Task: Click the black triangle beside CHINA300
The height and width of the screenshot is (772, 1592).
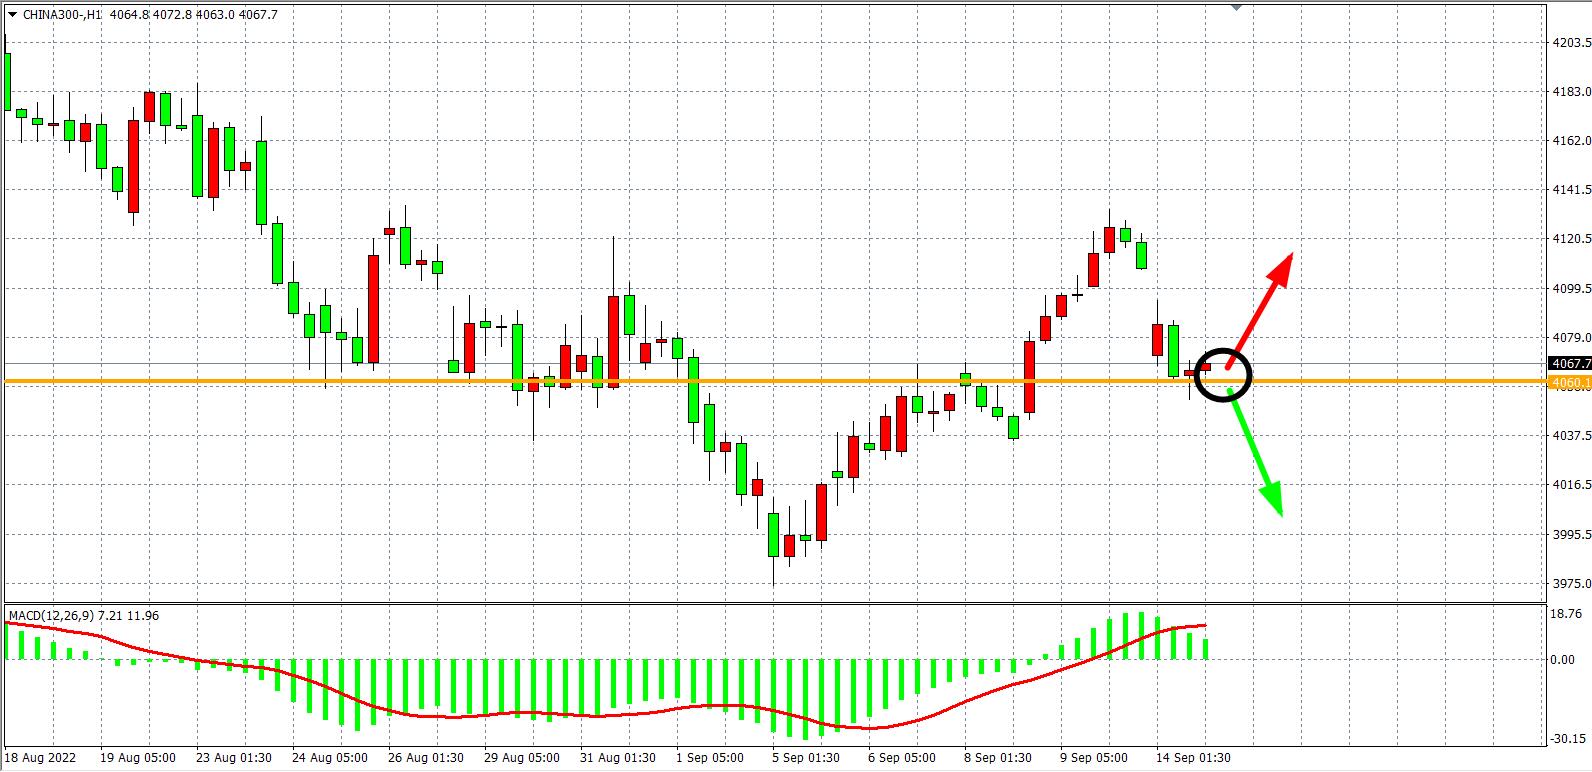Action: (x=11, y=15)
